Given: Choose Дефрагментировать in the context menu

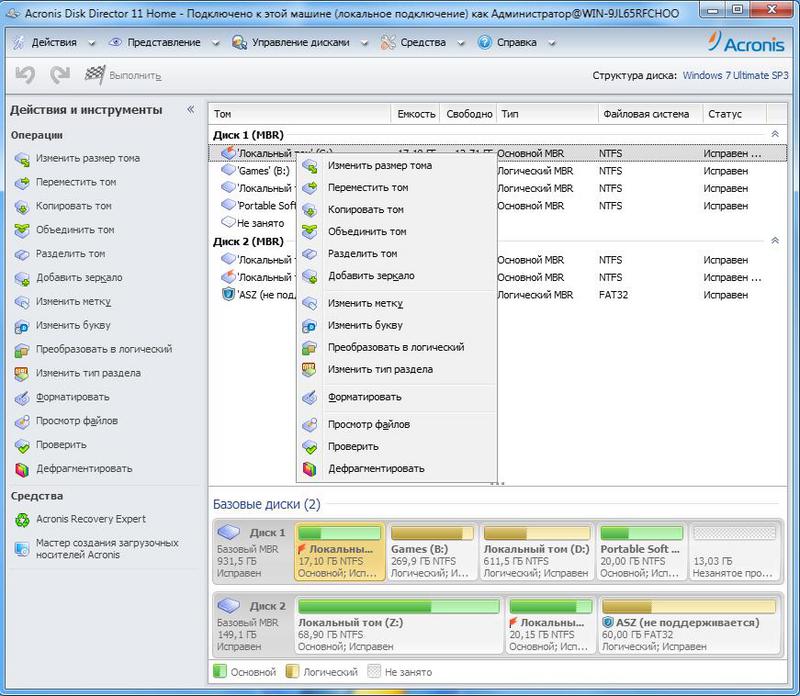Looking at the screenshot, I should (396, 468).
